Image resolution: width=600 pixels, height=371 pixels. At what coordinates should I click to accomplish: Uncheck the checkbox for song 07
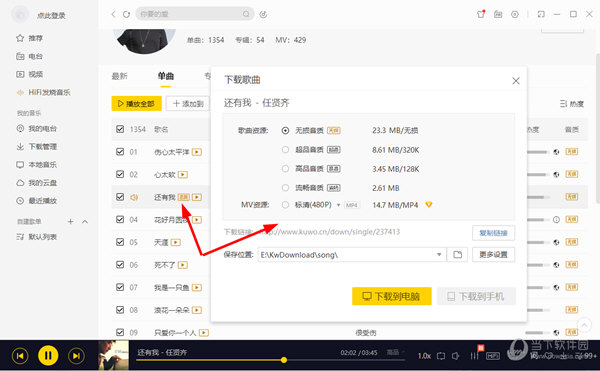120,287
